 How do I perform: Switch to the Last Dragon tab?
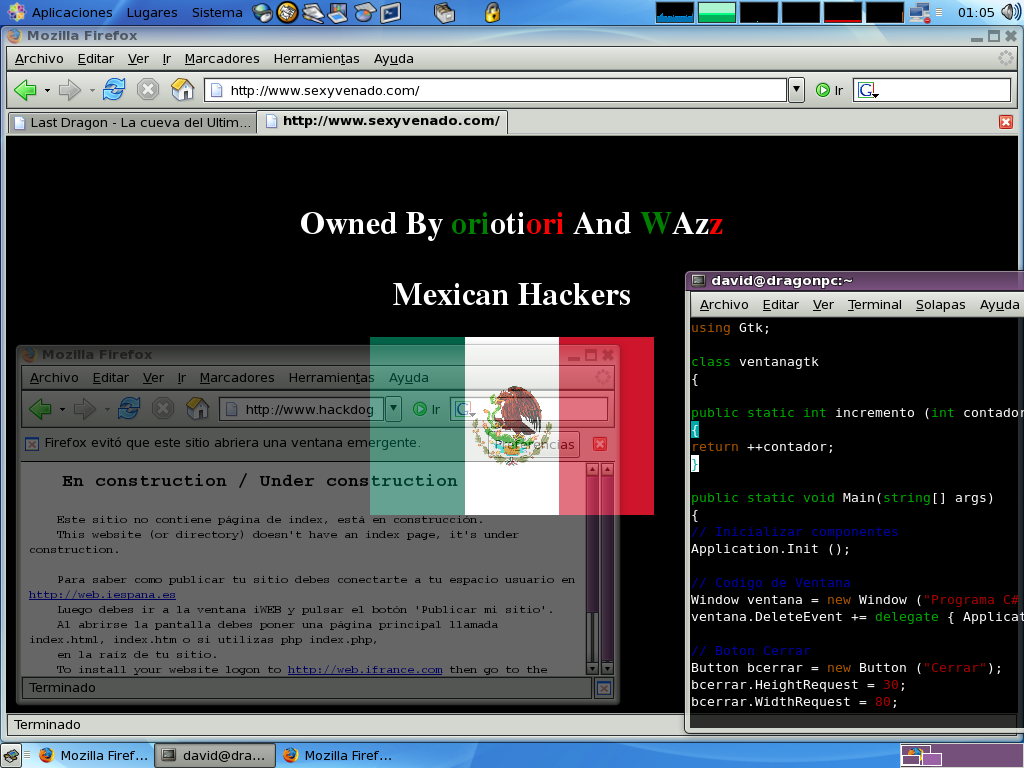[x=131, y=122]
